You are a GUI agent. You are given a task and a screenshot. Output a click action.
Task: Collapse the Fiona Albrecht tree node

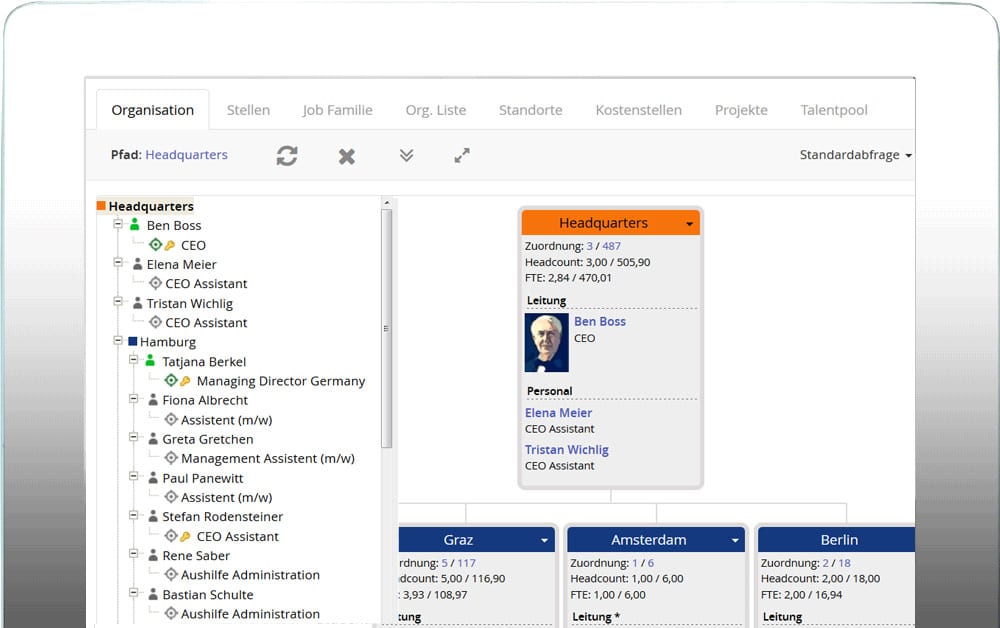click(x=133, y=398)
